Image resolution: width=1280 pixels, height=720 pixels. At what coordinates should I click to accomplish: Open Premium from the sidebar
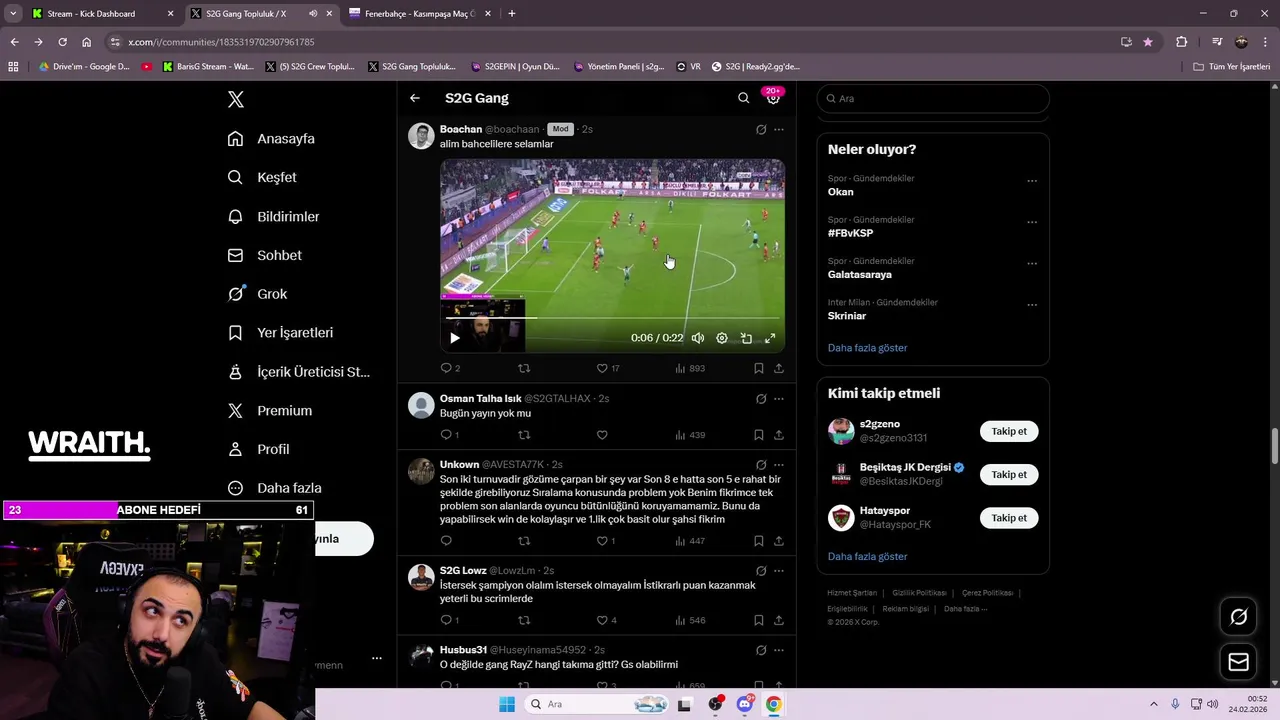270,411
